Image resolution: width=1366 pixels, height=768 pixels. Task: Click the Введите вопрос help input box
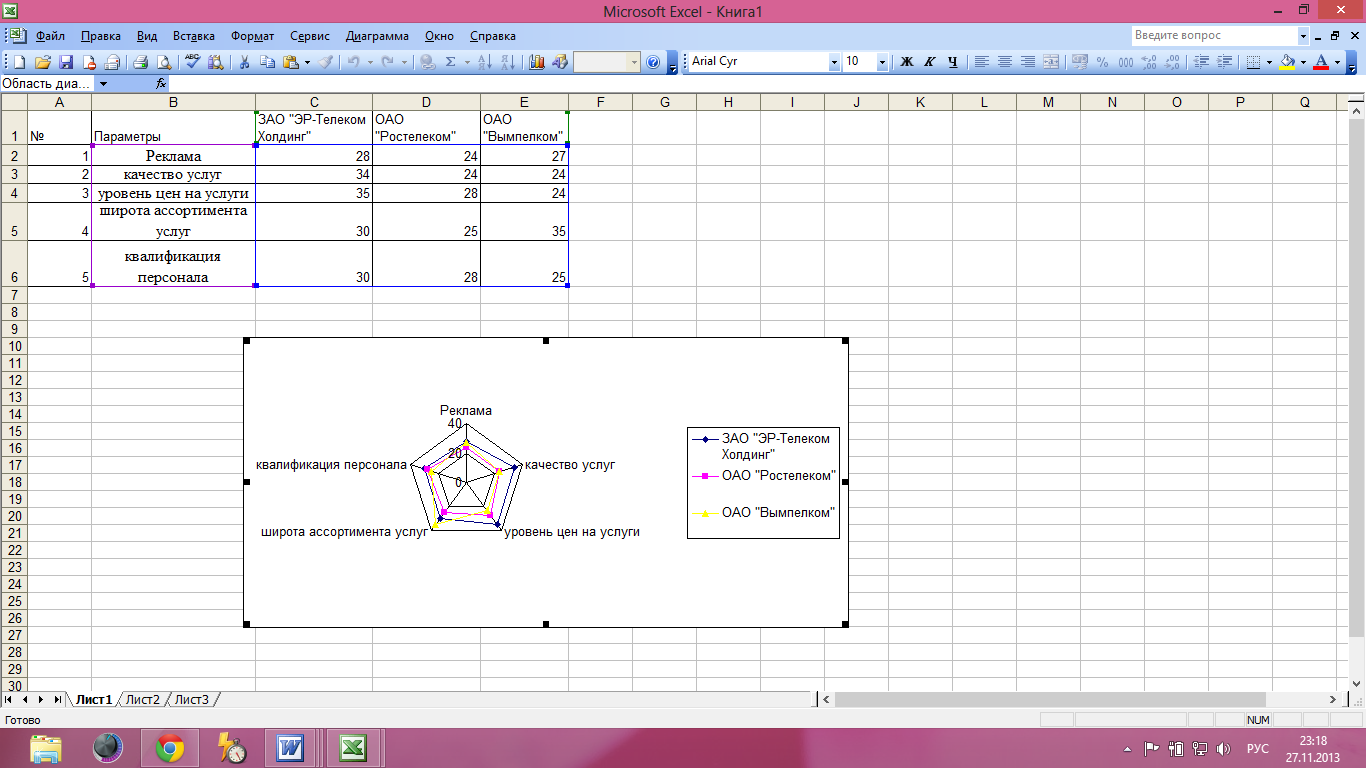pyautogui.click(x=1214, y=36)
